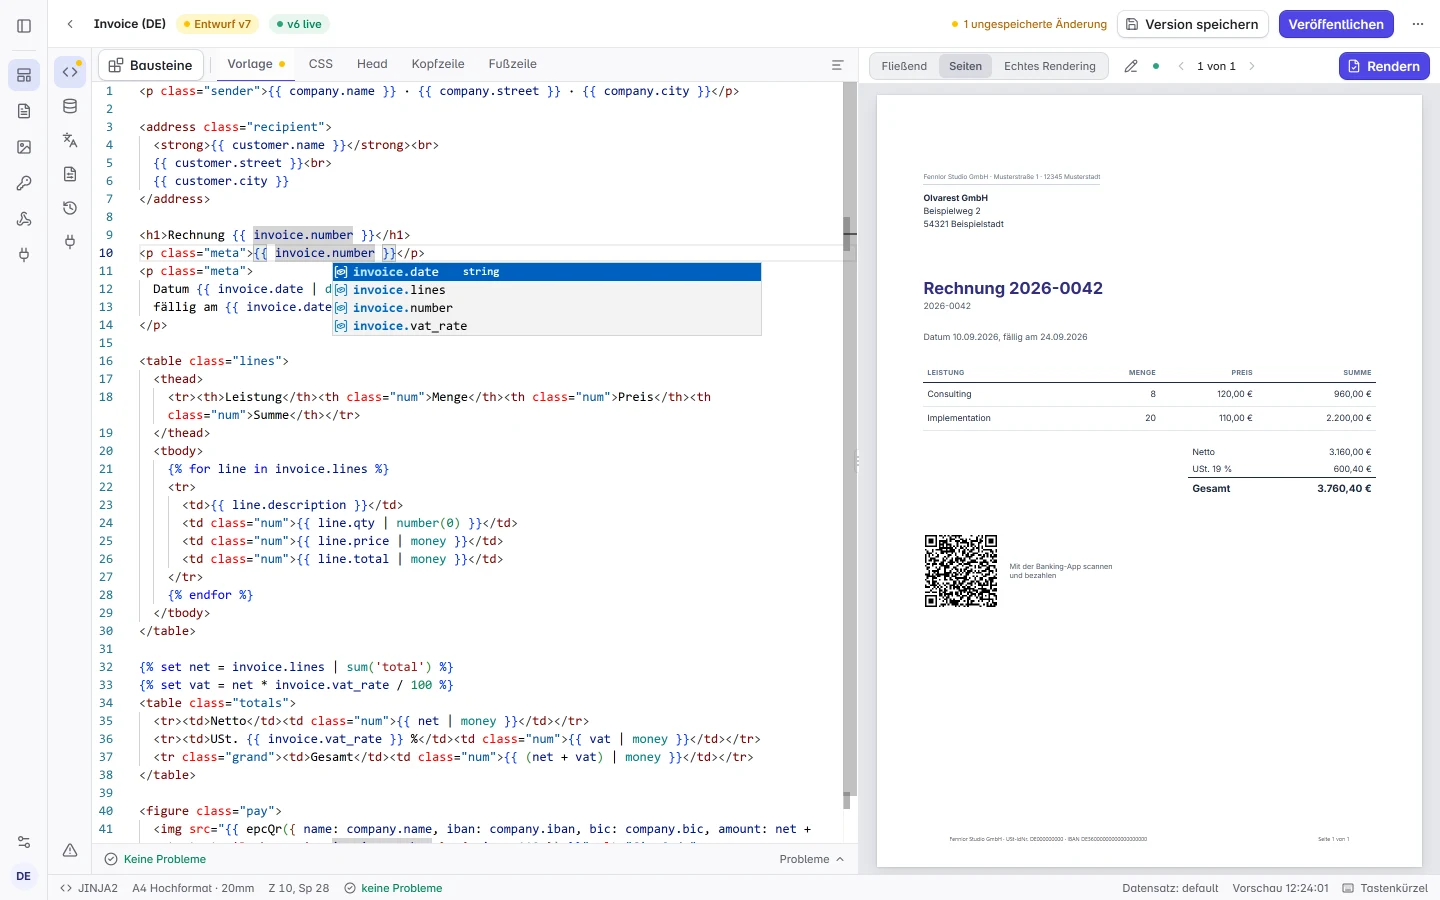
Task: Open the version history icon in the inner sidebar
Action: (70, 208)
